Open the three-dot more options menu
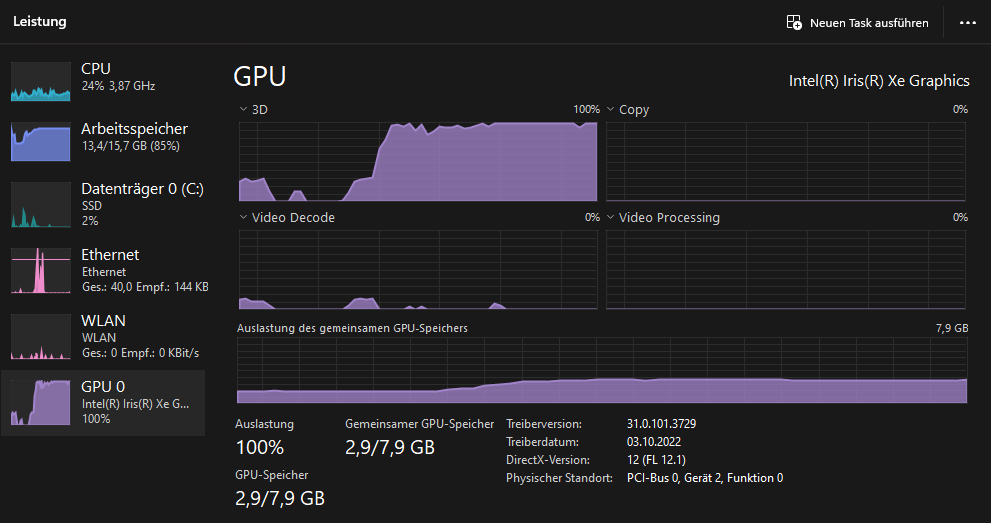This screenshot has height=523, width=991. tap(968, 23)
